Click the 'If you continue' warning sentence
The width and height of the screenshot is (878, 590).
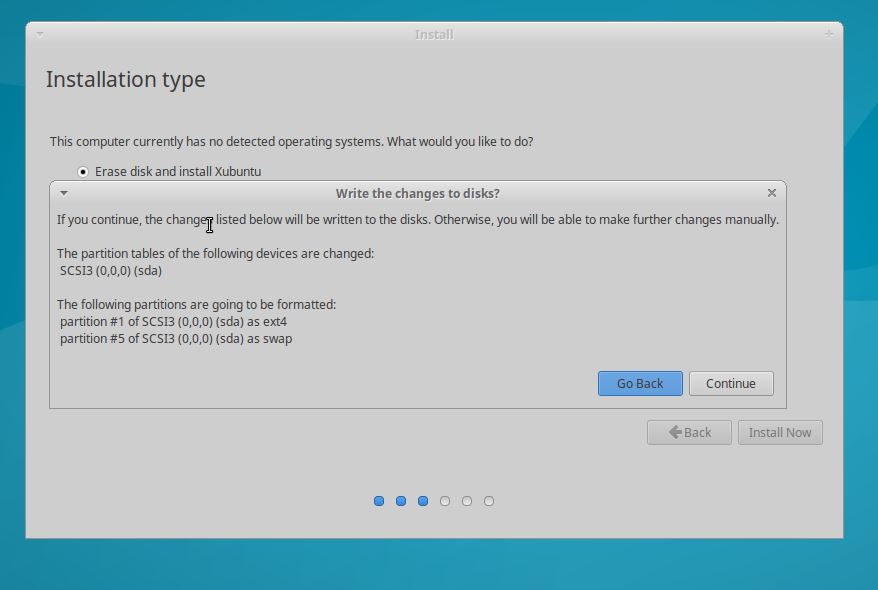click(418, 219)
